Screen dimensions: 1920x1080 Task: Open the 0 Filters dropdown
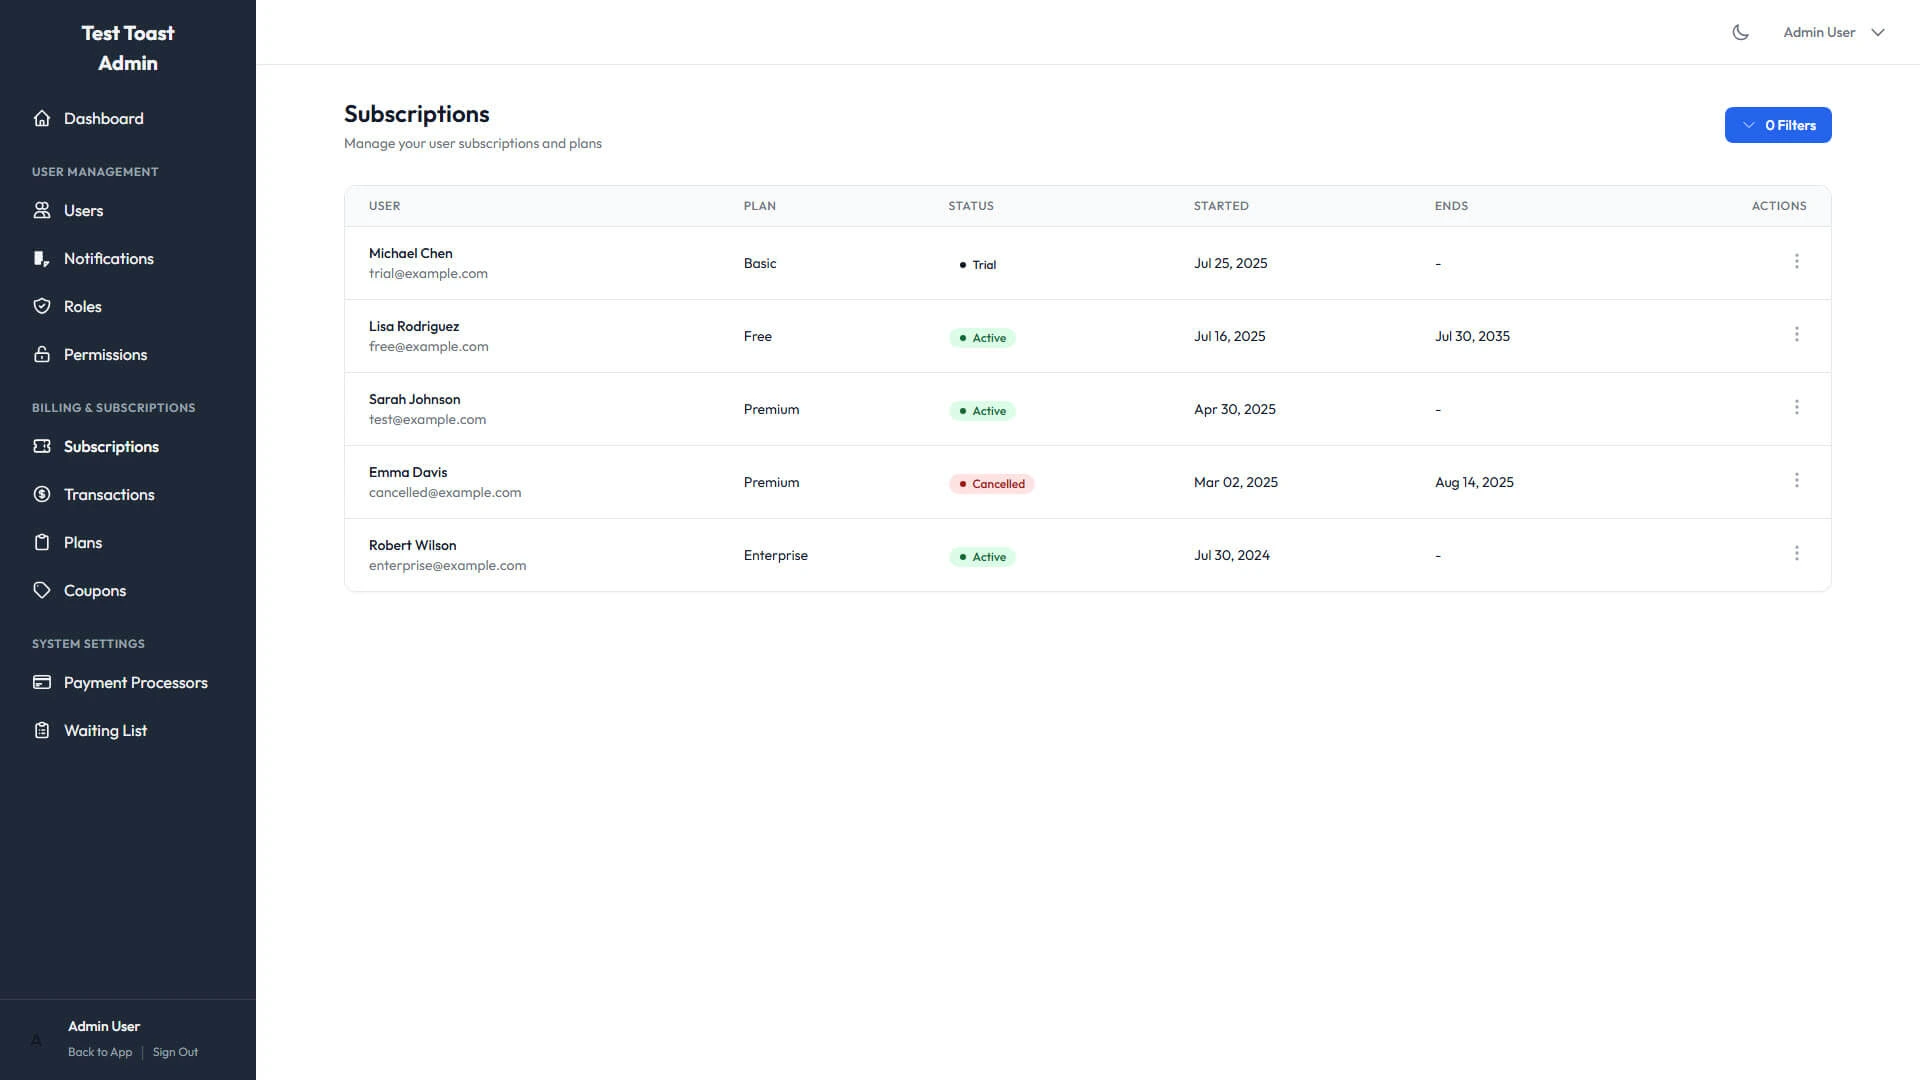click(x=1778, y=124)
